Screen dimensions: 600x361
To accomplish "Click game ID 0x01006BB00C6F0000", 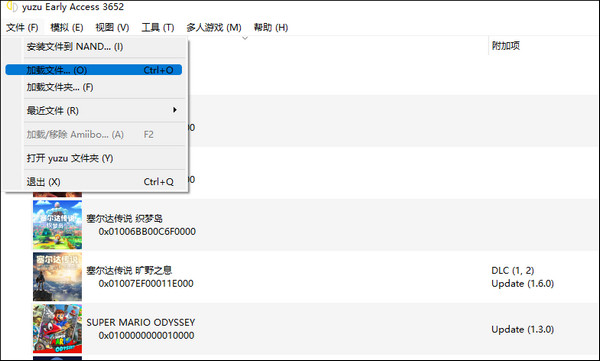I will coord(147,232).
